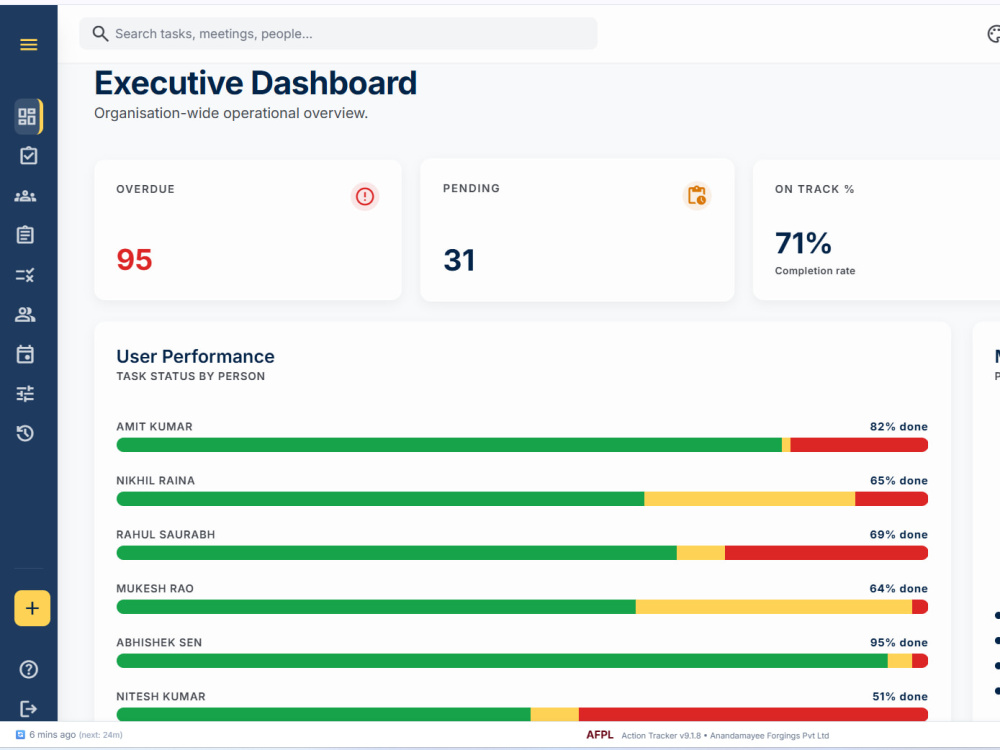Open the theme palette icon in the top bar
Viewport: 1000px width, 750px height.
[x=994, y=34]
